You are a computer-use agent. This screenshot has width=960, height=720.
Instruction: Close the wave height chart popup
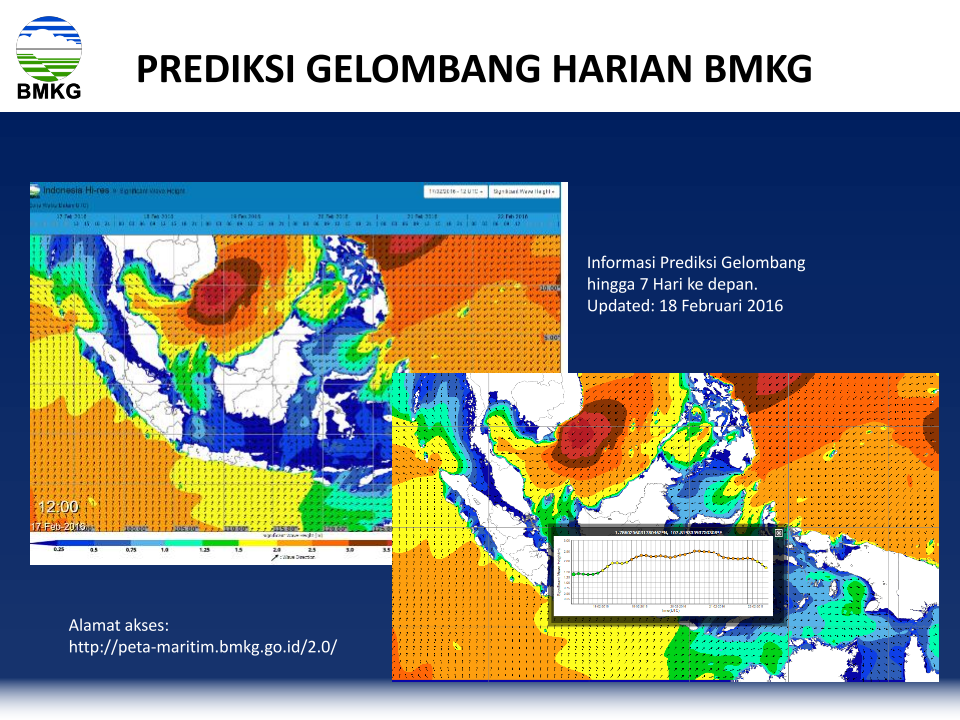[x=779, y=533]
